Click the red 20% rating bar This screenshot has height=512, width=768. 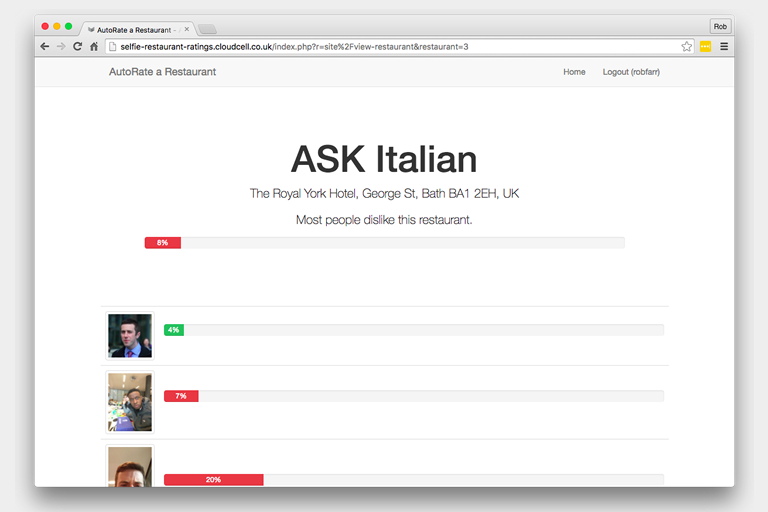click(214, 480)
